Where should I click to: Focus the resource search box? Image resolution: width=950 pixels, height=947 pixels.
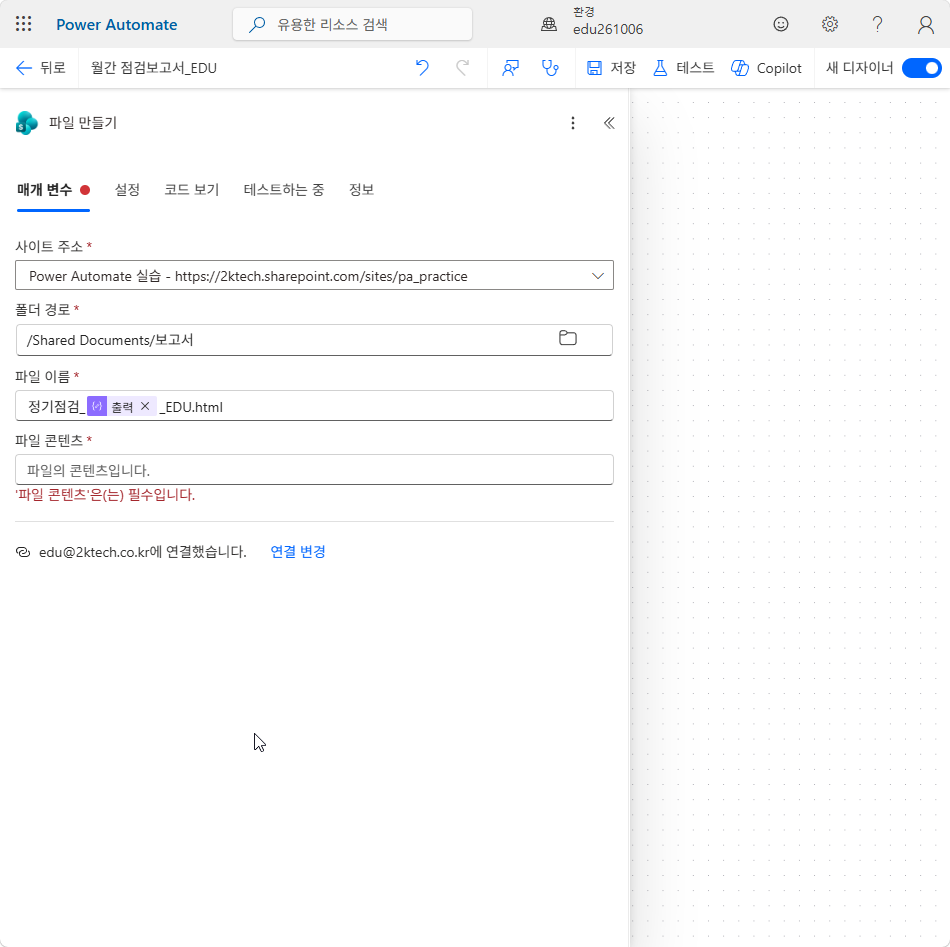click(x=352, y=24)
